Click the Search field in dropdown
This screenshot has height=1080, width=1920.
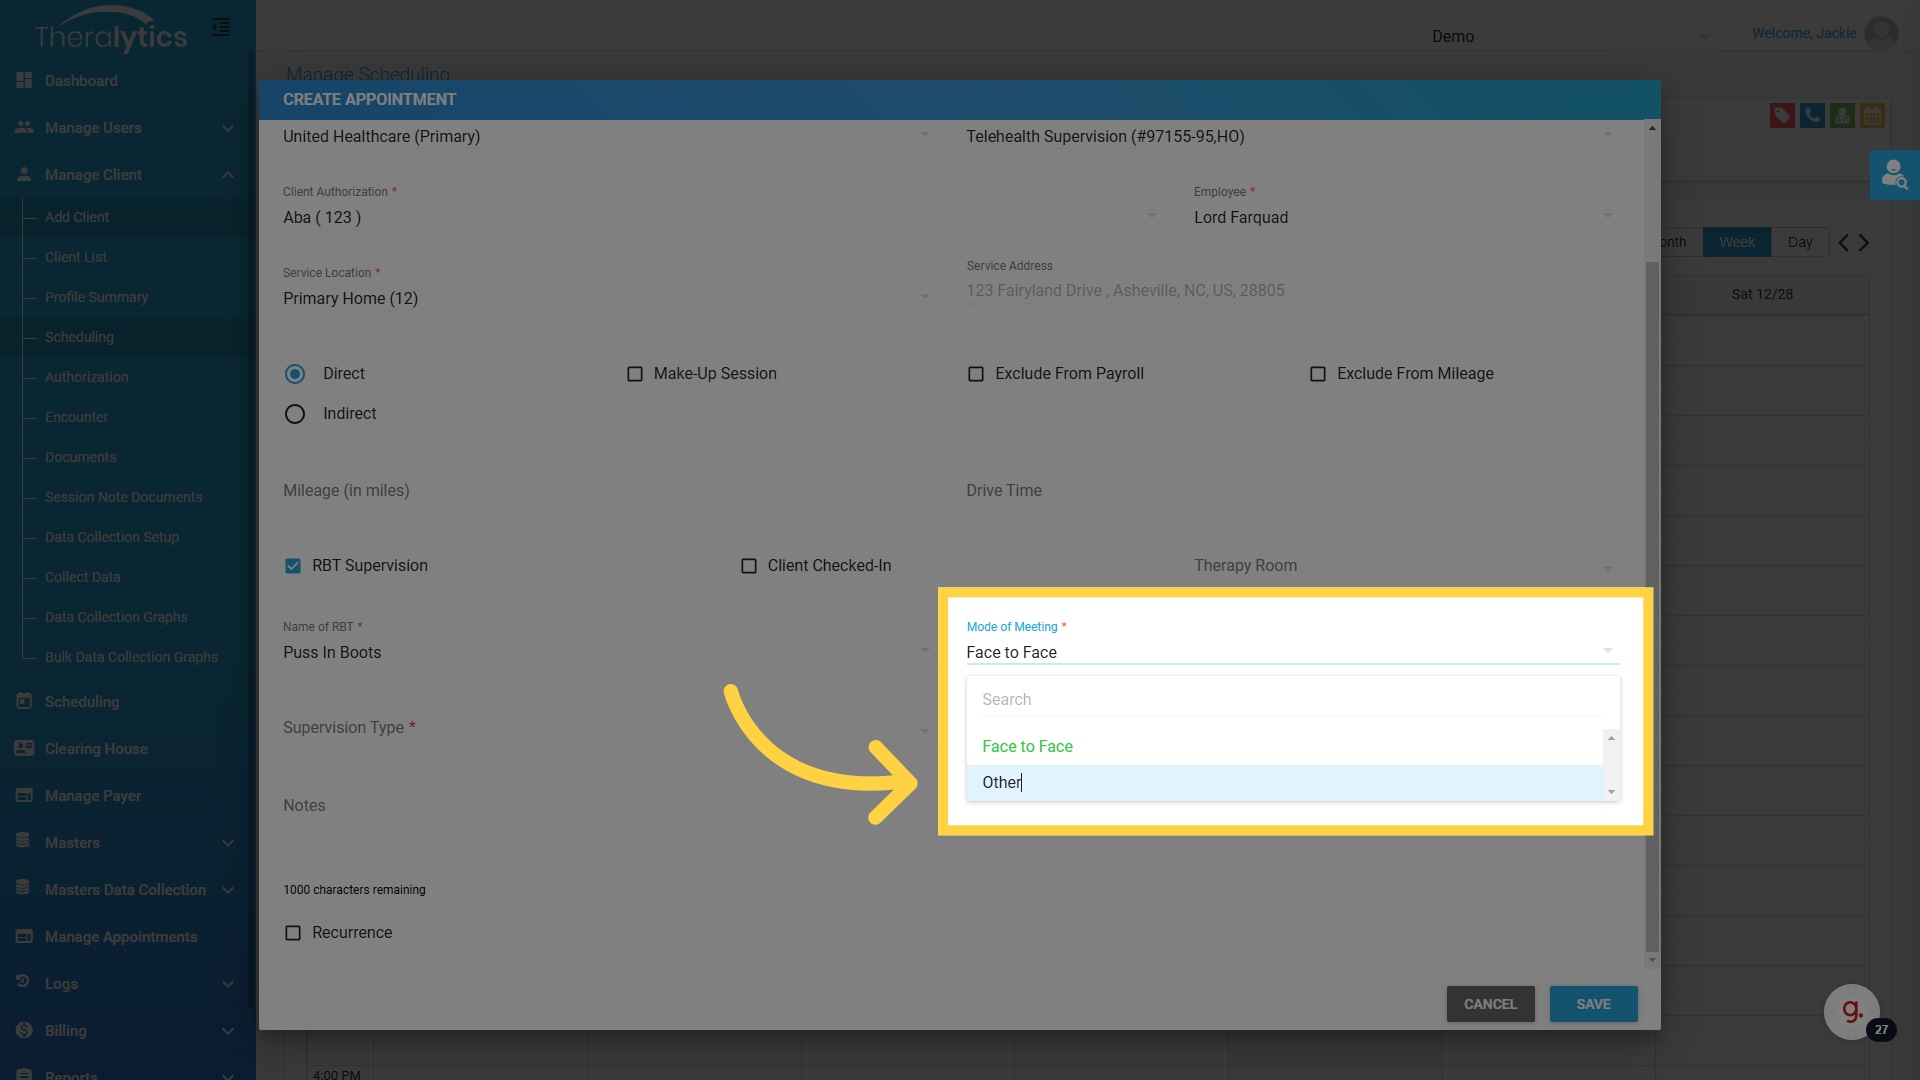(1290, 700)
